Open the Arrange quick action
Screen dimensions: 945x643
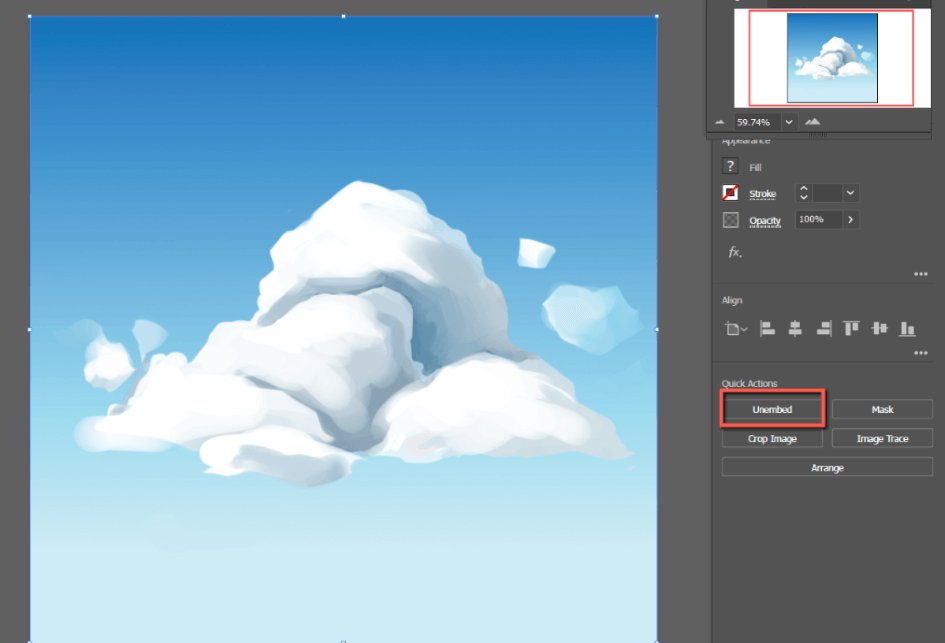(827, 467)
